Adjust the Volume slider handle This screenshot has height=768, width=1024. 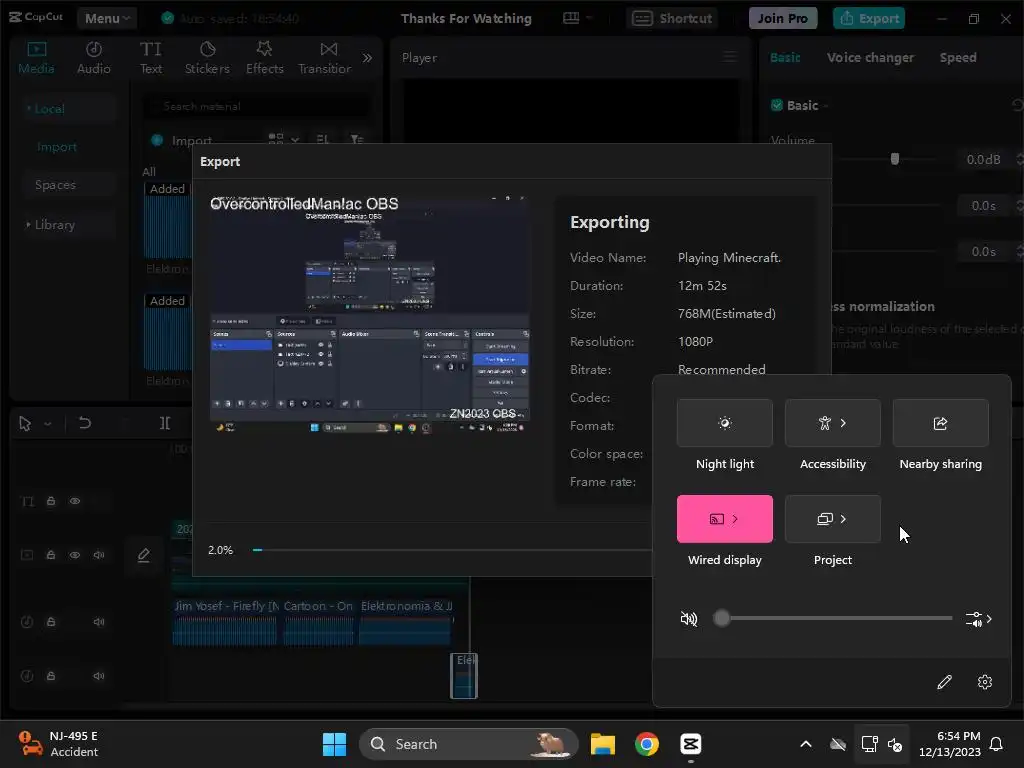(895, 159)
